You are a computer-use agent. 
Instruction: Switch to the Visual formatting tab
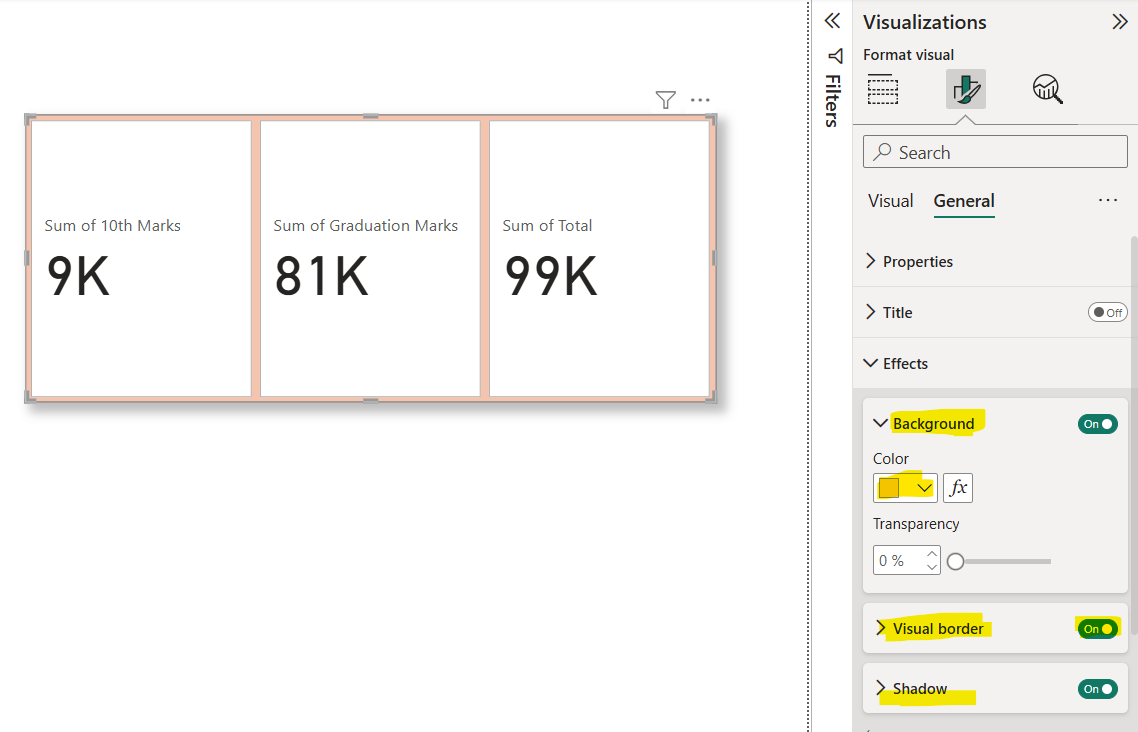tap(890, 201)
